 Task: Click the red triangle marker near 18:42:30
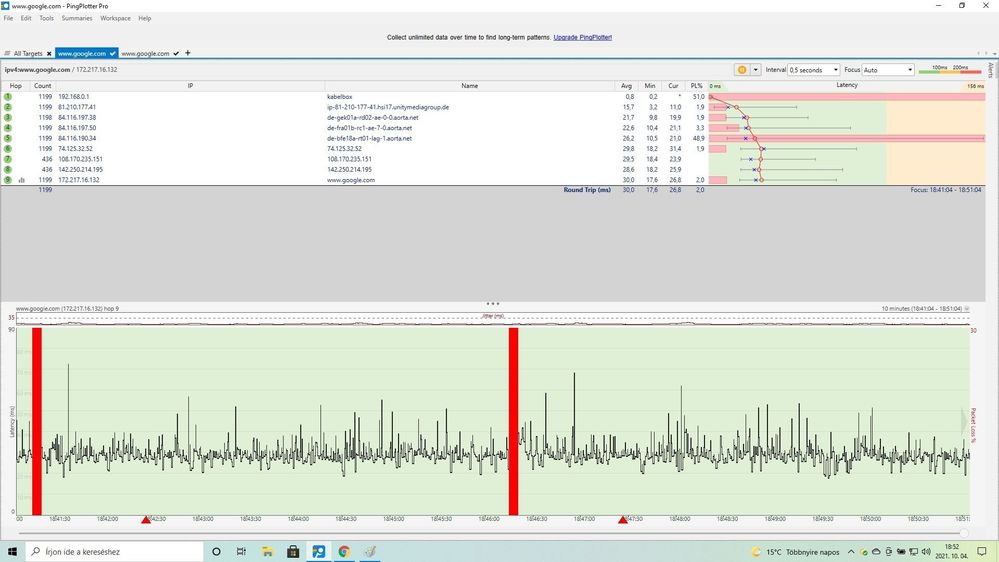[x=146, y=520]
